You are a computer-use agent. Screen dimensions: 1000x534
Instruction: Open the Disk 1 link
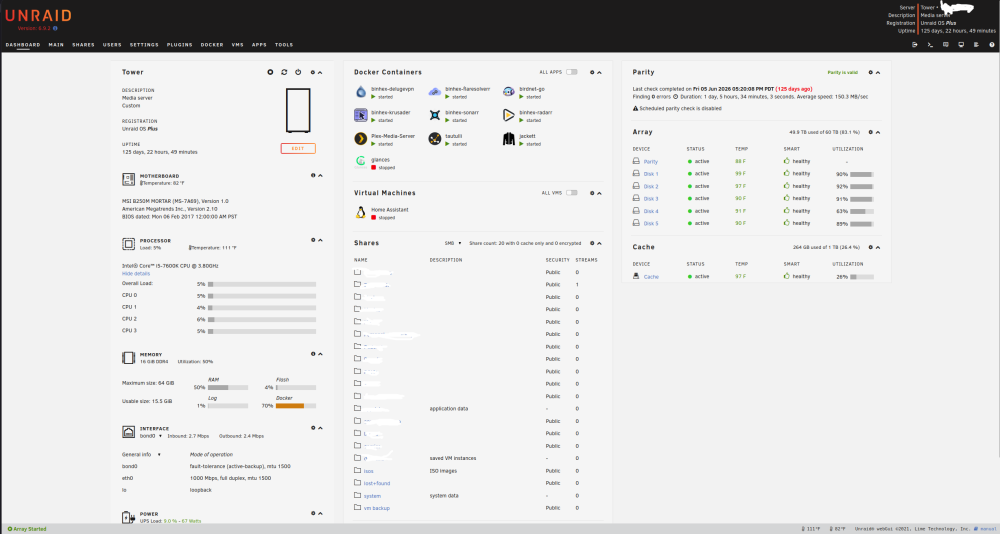[651, 174]
